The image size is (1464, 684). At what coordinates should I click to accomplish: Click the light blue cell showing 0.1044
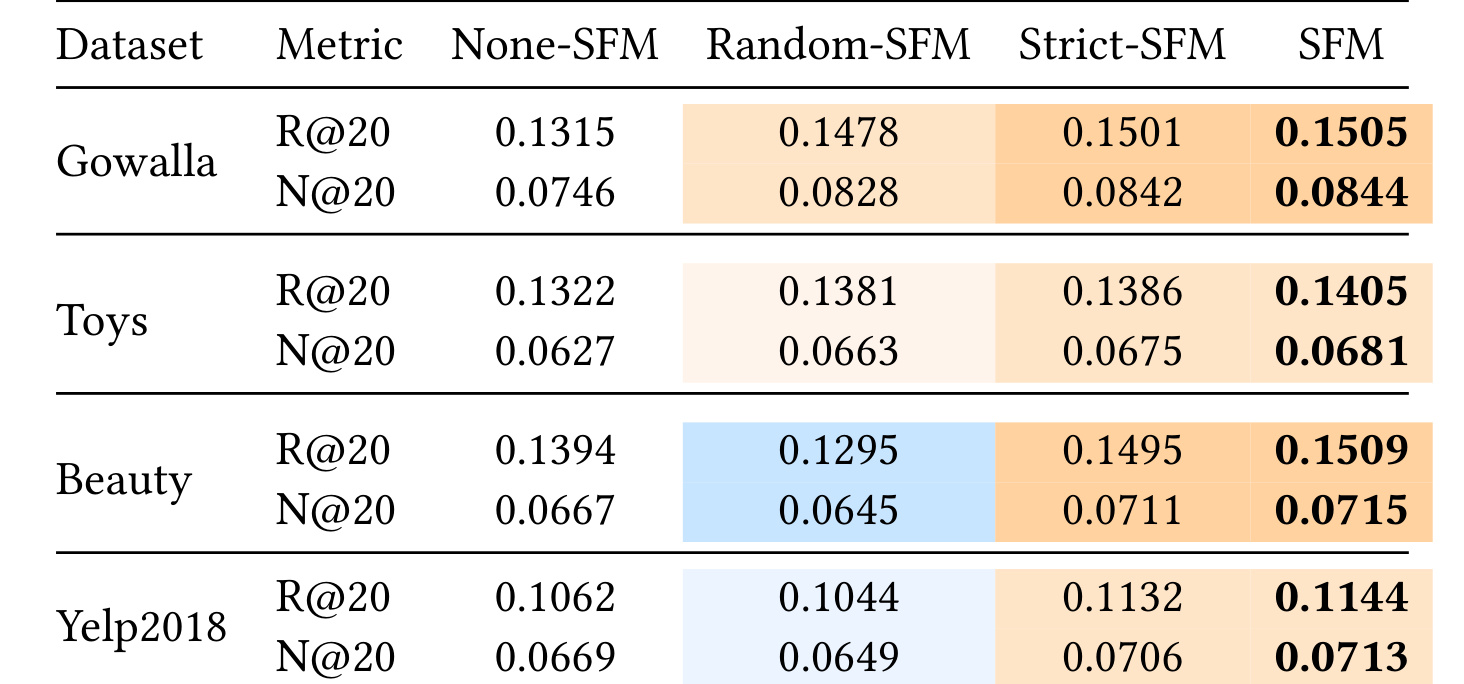point(838,598)
